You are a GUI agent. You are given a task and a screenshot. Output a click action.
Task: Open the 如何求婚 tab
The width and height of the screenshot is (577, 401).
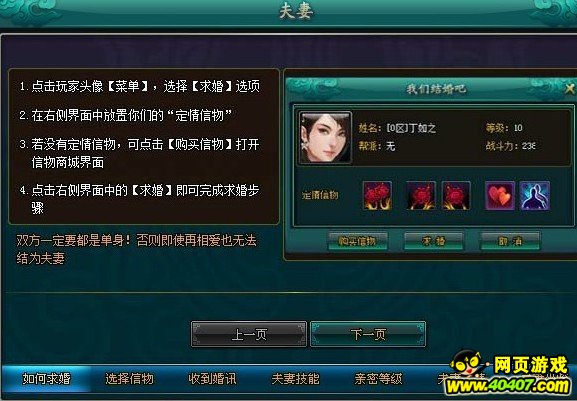pyautogui.click(x=46, y=379)
